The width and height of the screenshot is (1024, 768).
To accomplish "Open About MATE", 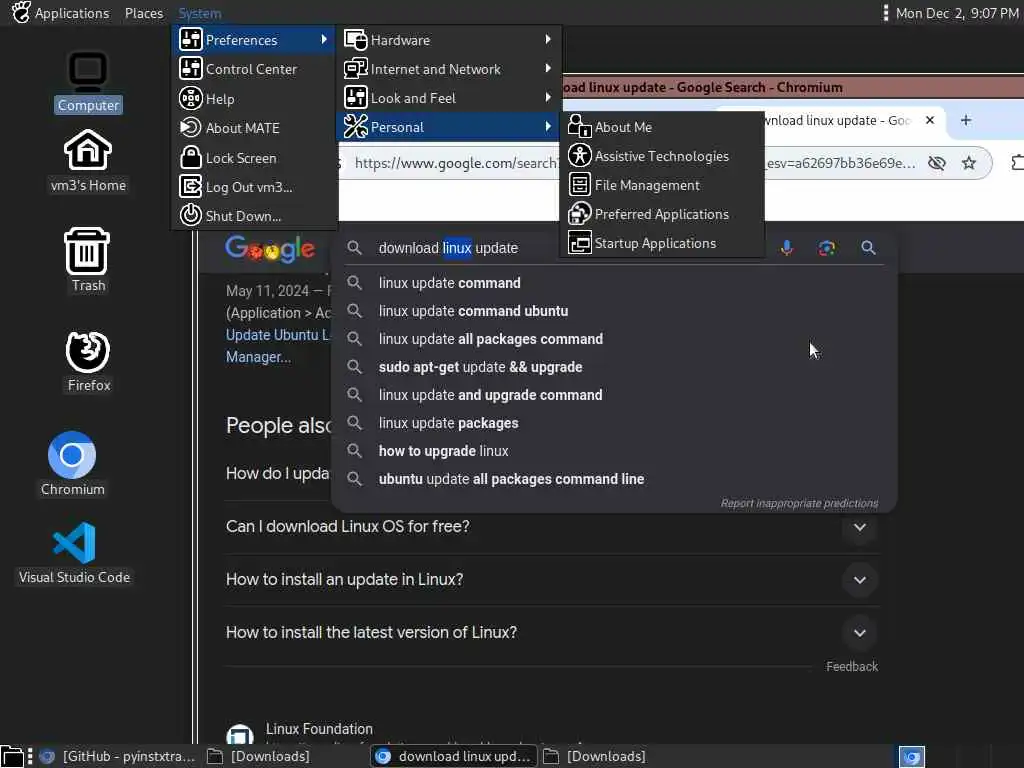I will point(253,127).
